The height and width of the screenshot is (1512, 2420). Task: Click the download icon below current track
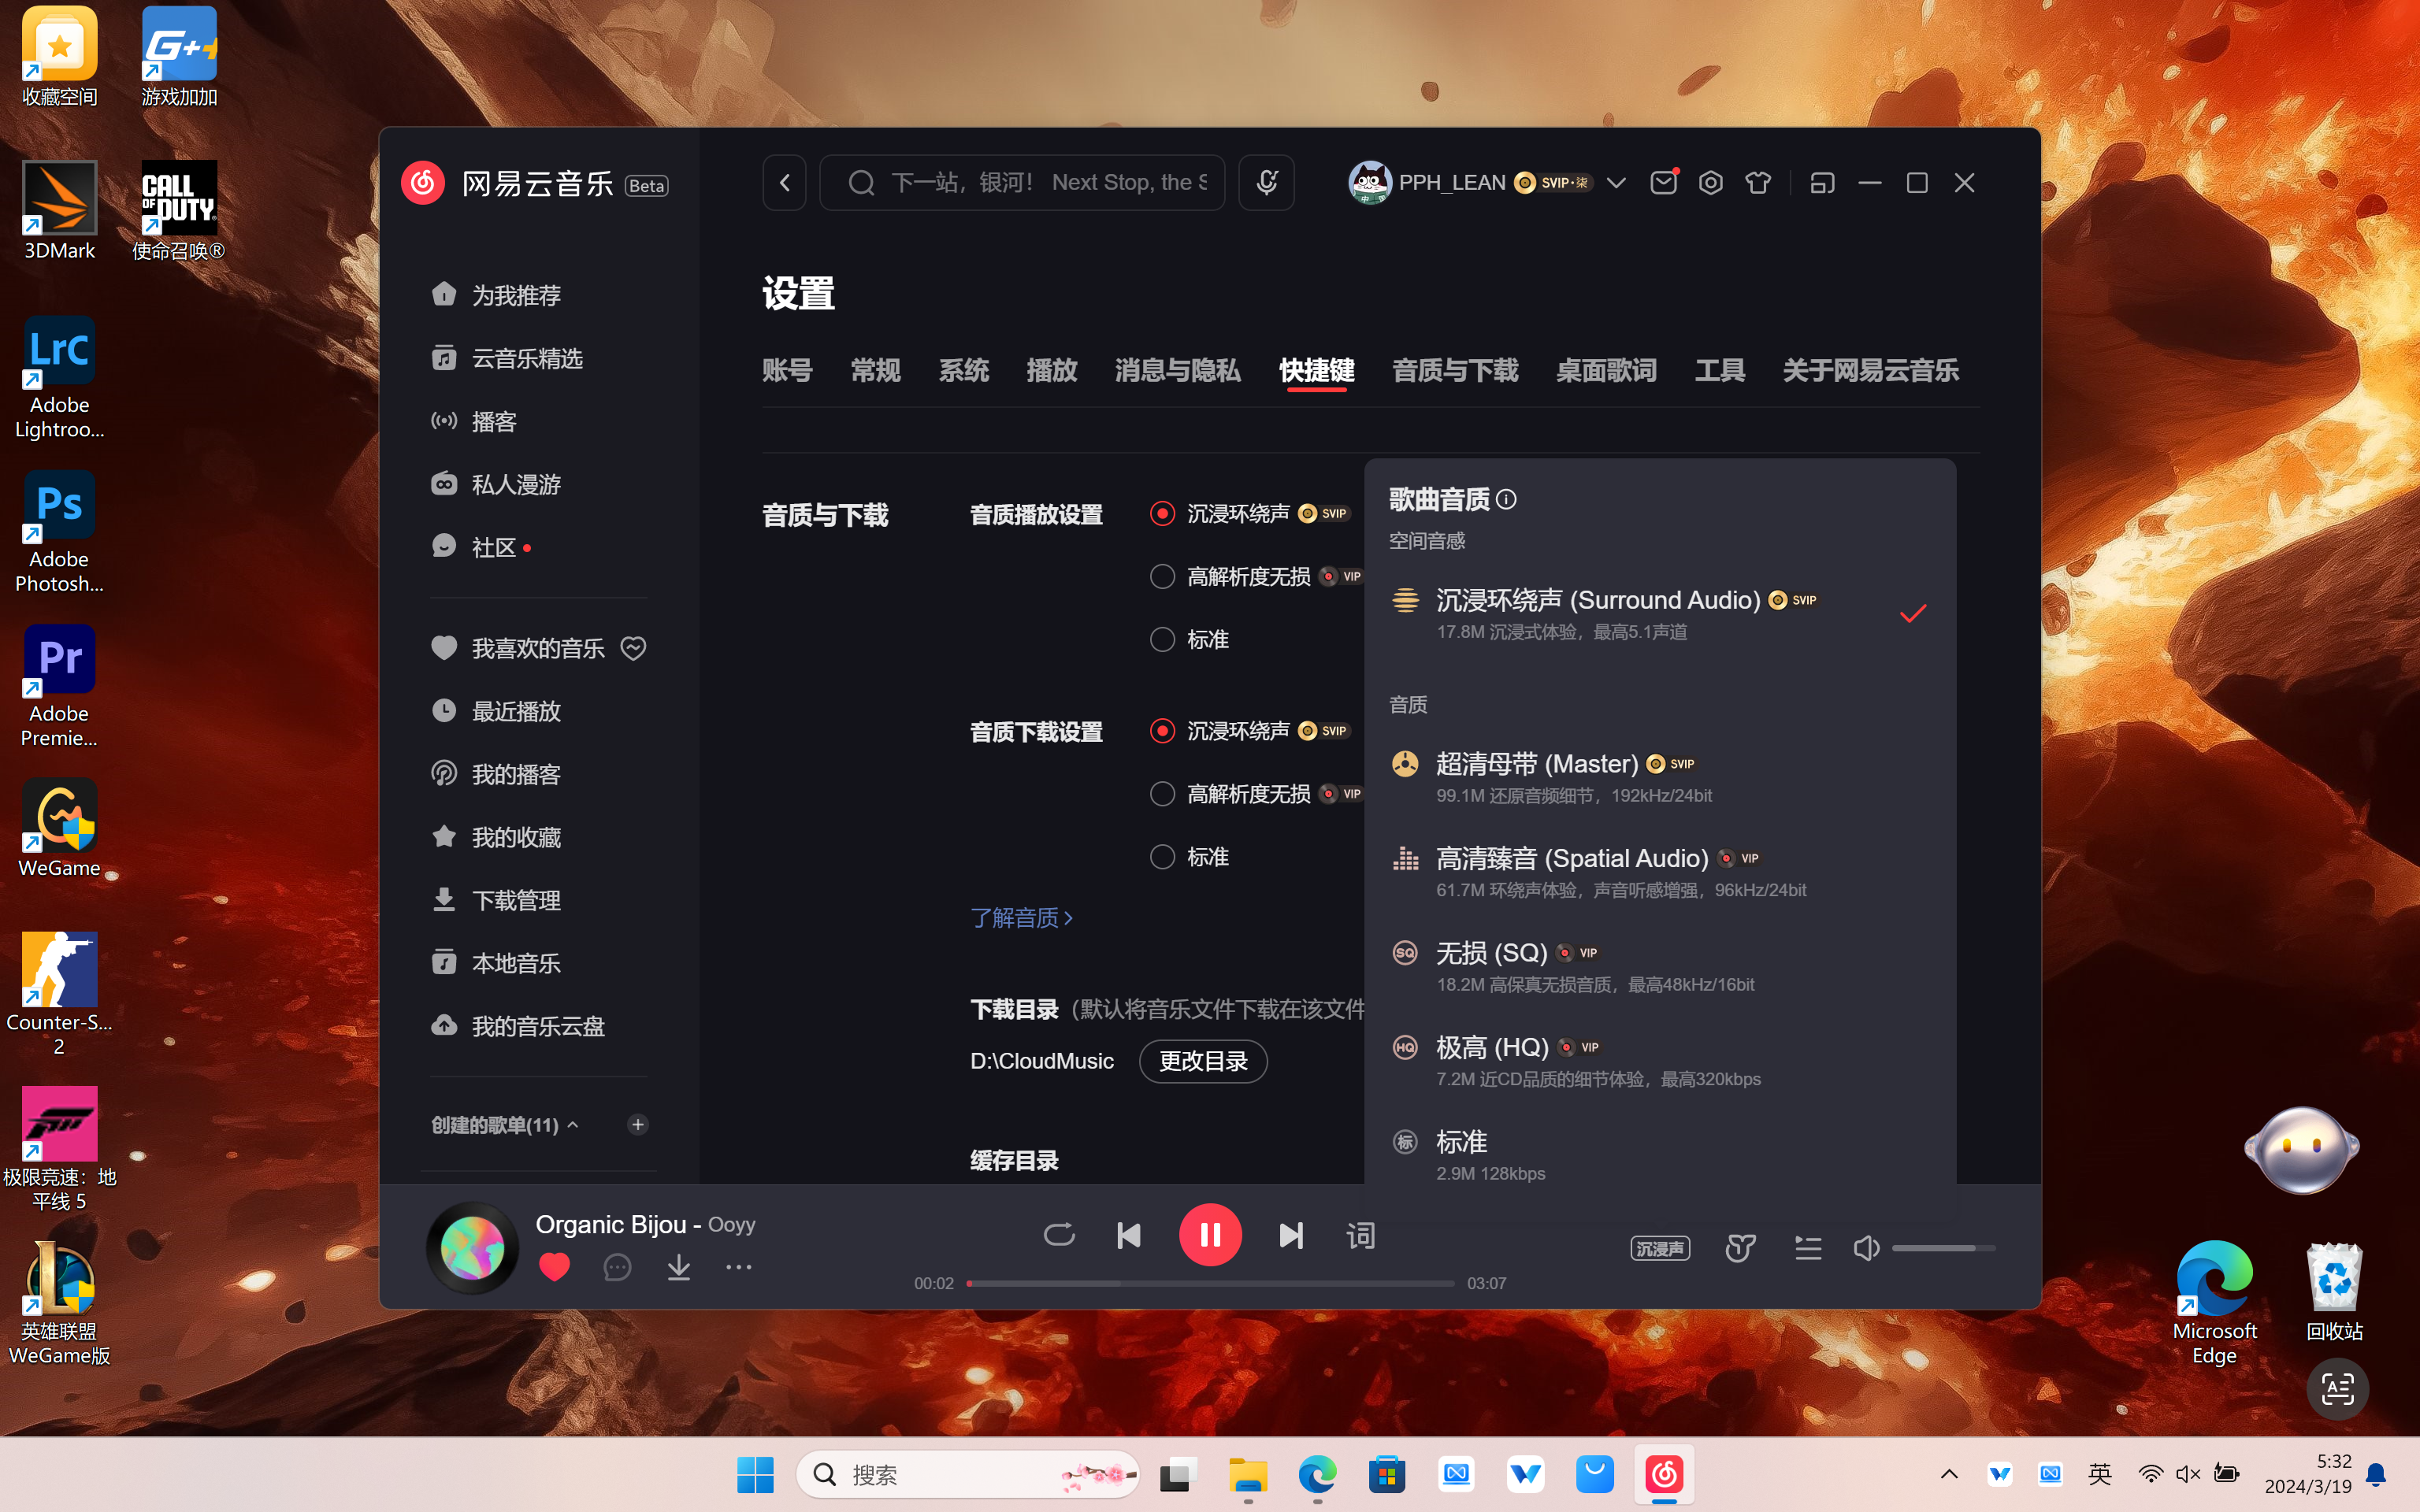click(677, 1266)
